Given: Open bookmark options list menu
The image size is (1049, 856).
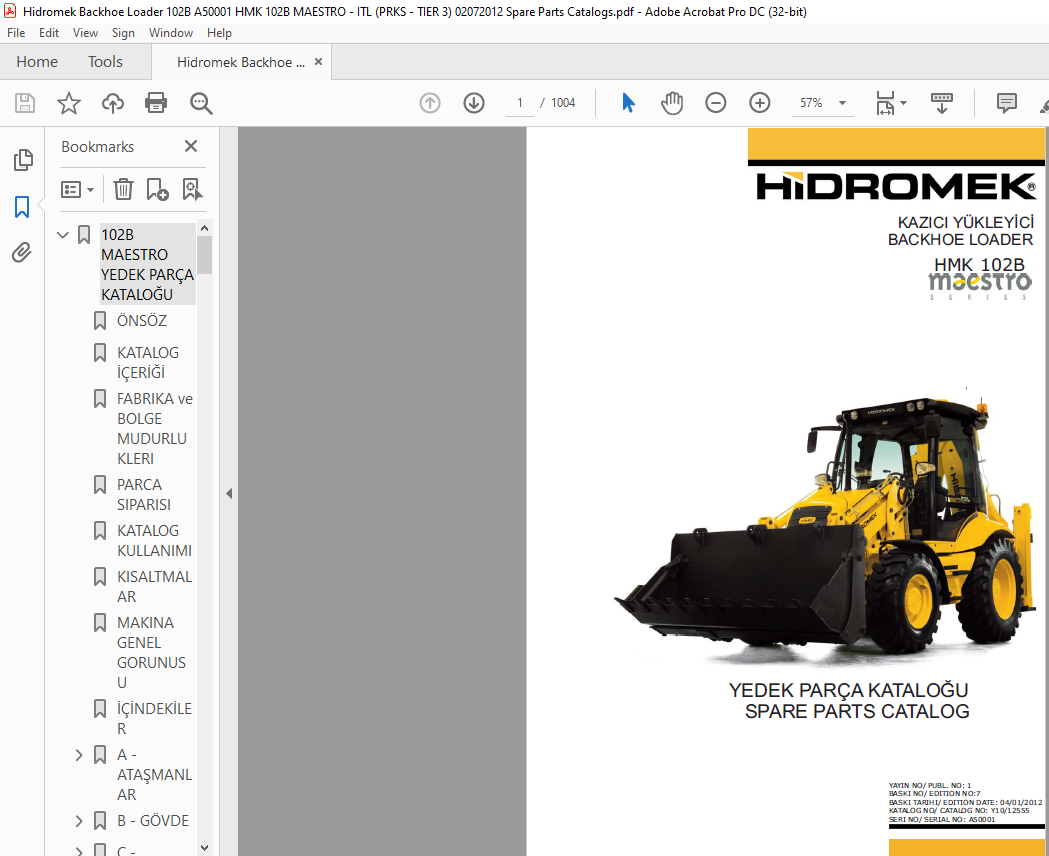Looking at the screenshot, I should point(77,189).
